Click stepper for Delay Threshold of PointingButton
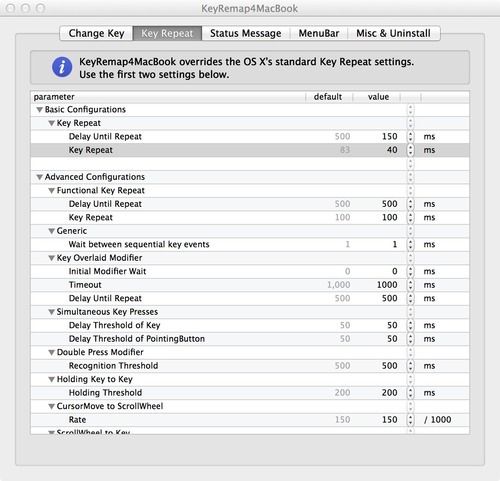 (x=410, y=339)
